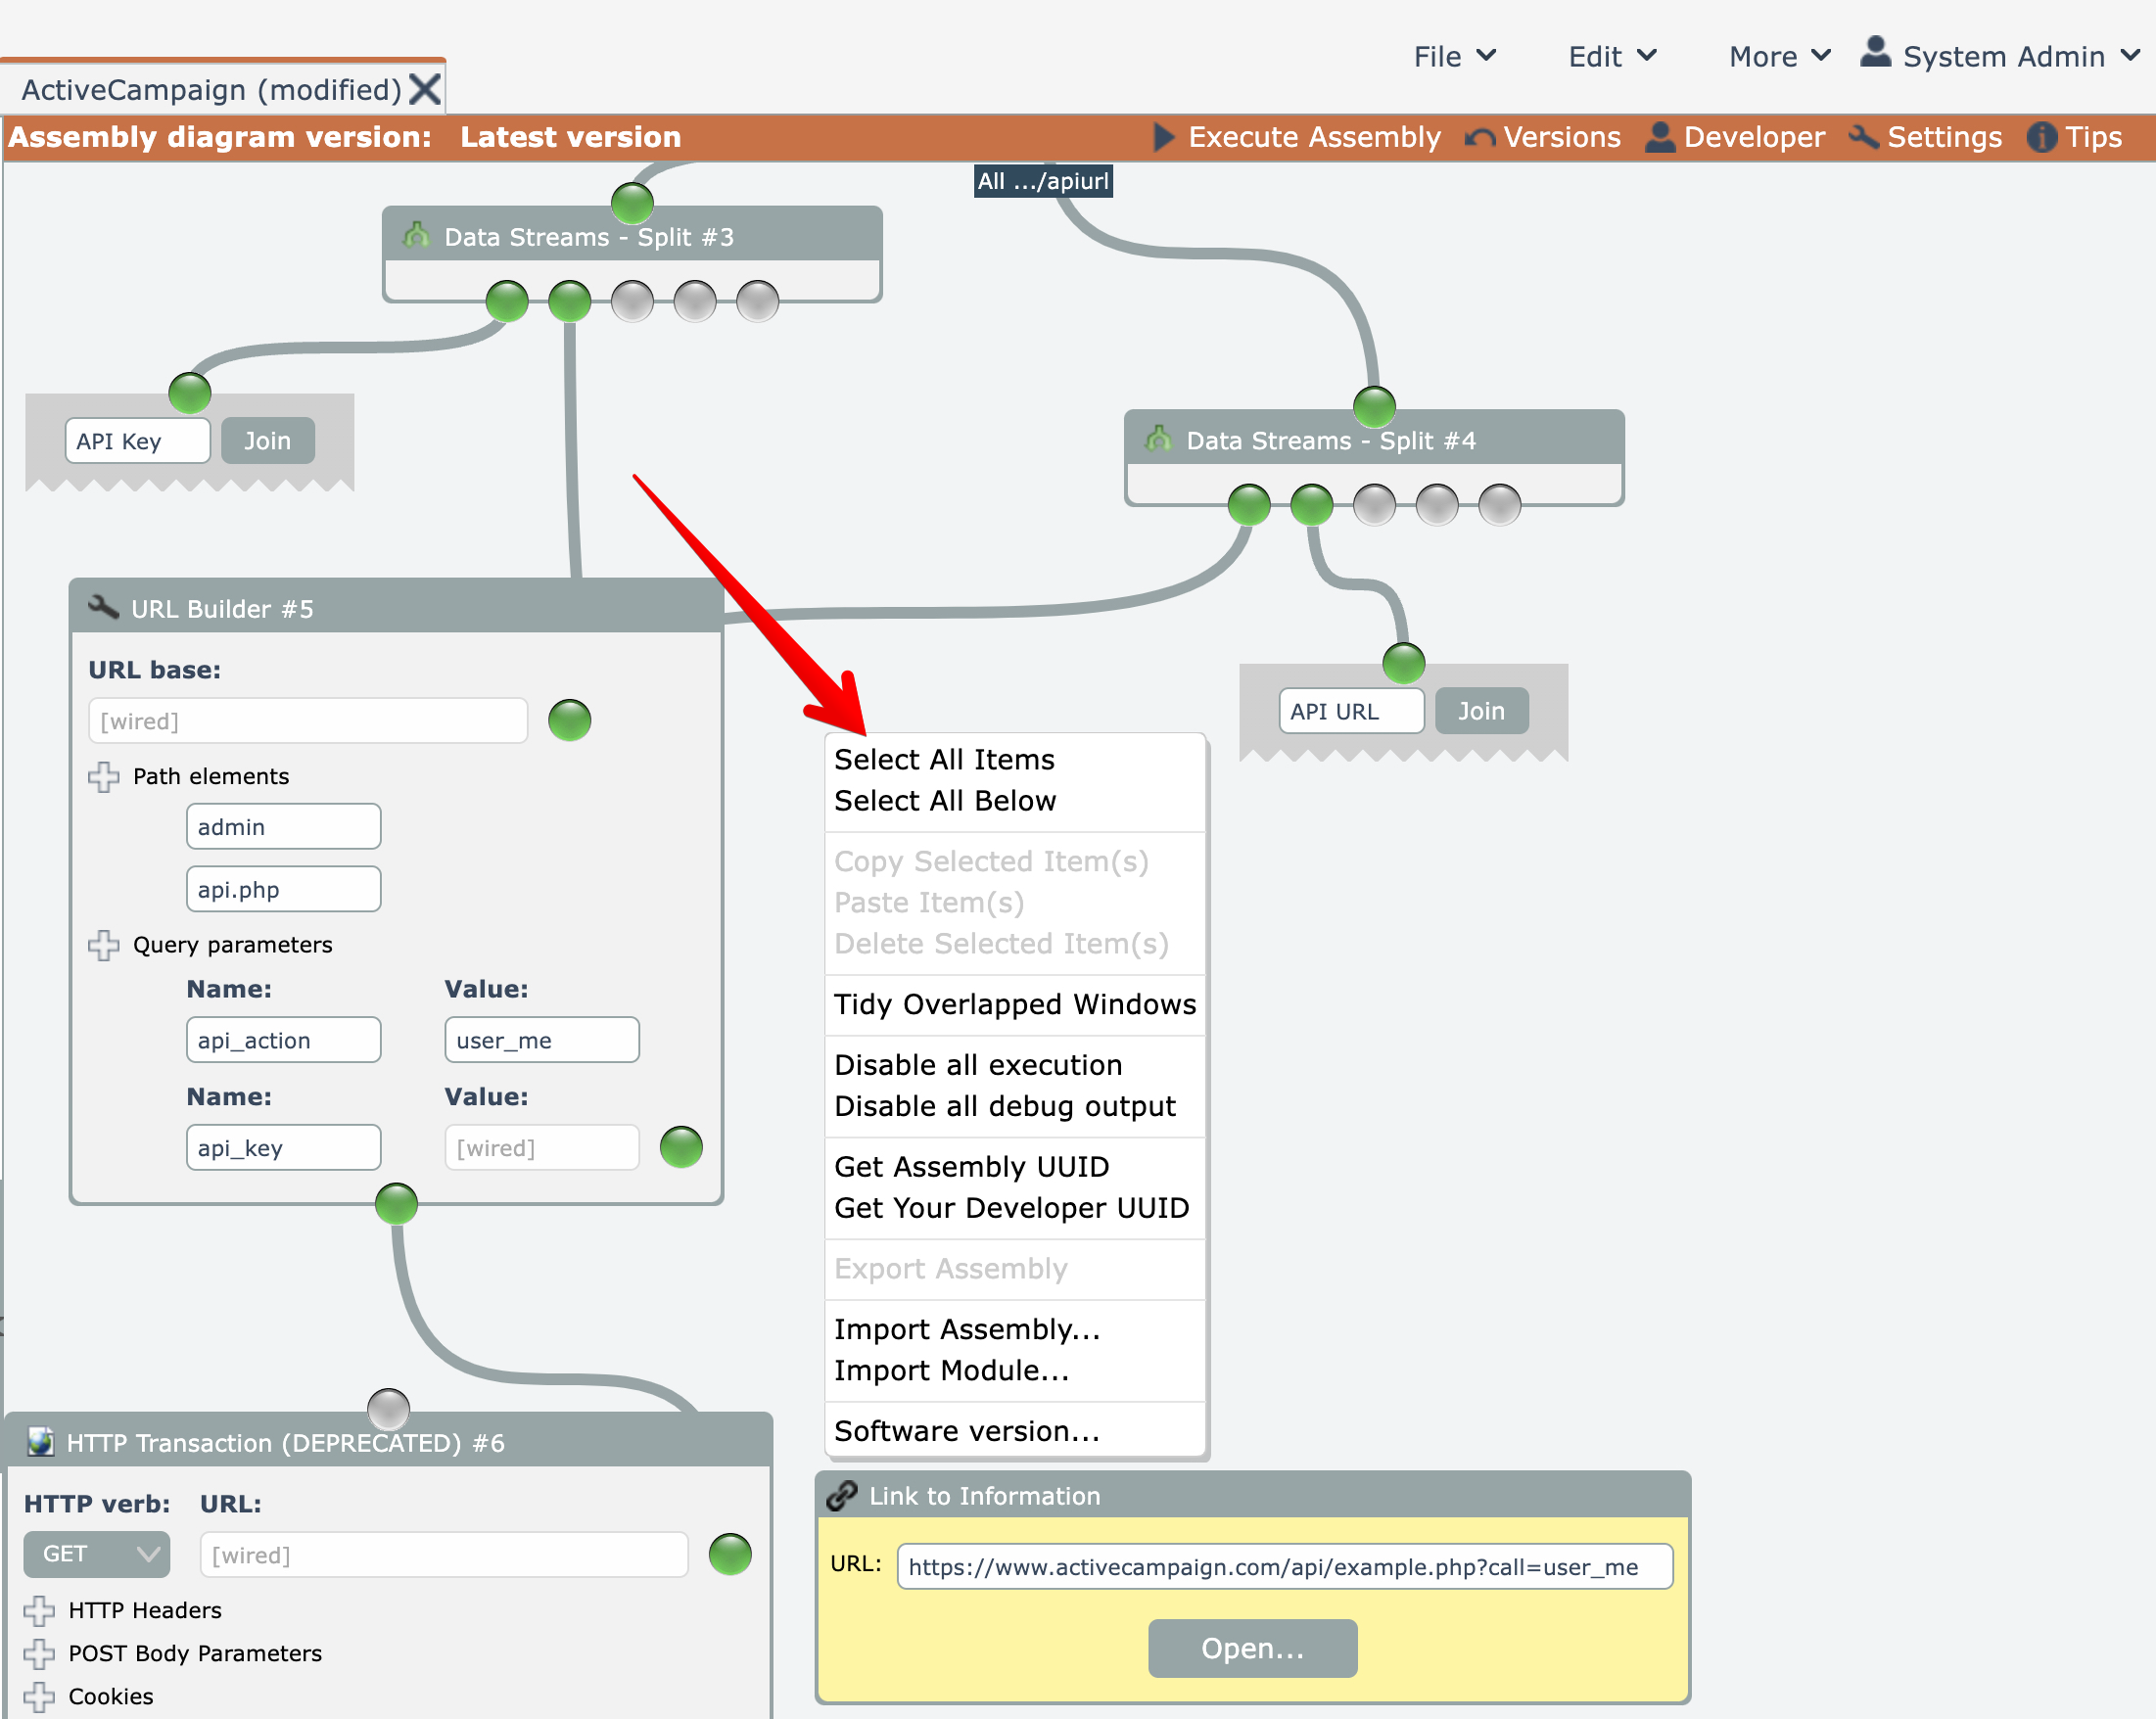Click the Link to Information chain icon
Screen dimensions: 2156x1719
click(842, 1495)
